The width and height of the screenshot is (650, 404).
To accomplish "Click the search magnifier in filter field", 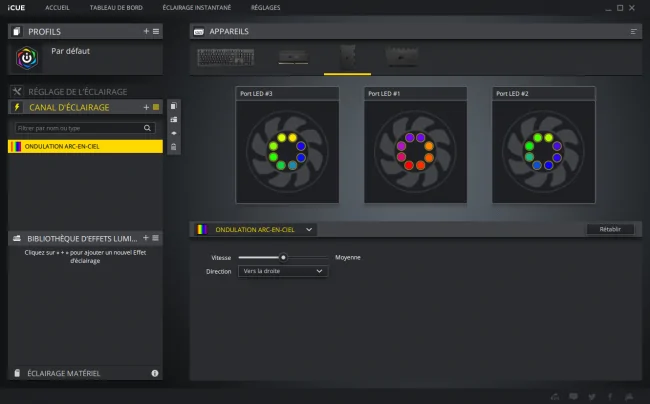I will 147,128.
